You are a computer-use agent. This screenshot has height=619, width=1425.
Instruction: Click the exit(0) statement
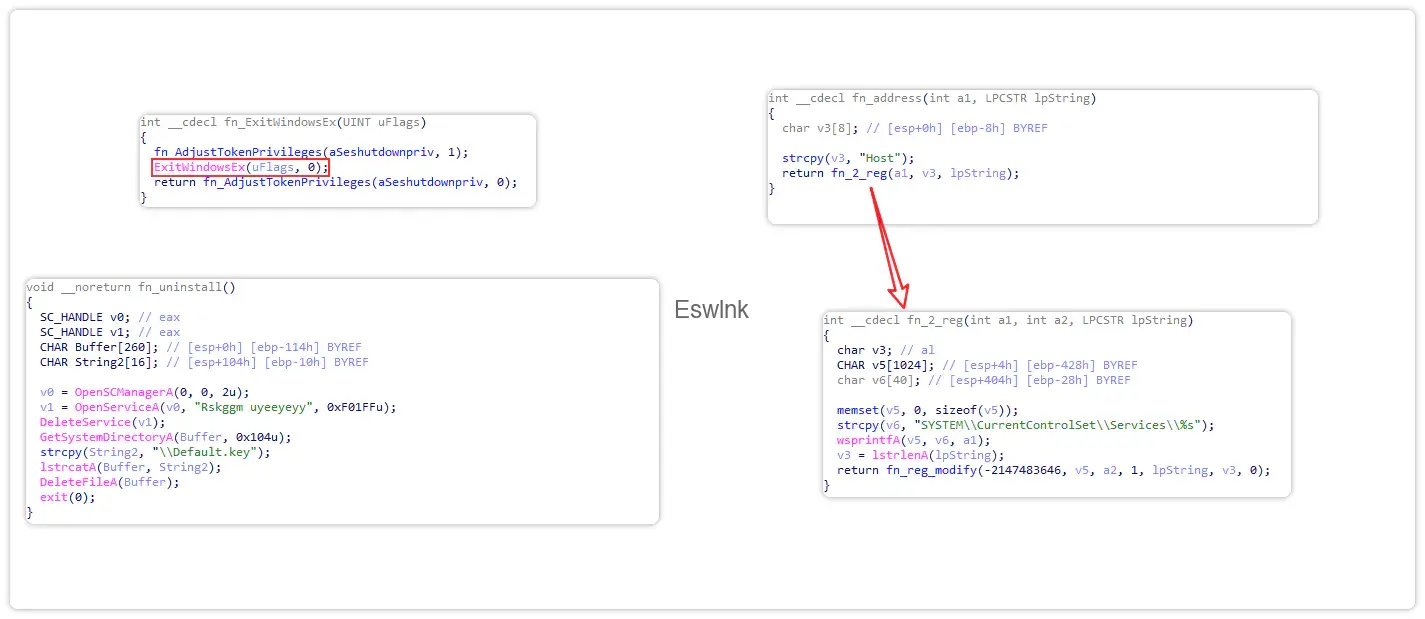pos(67,497)
